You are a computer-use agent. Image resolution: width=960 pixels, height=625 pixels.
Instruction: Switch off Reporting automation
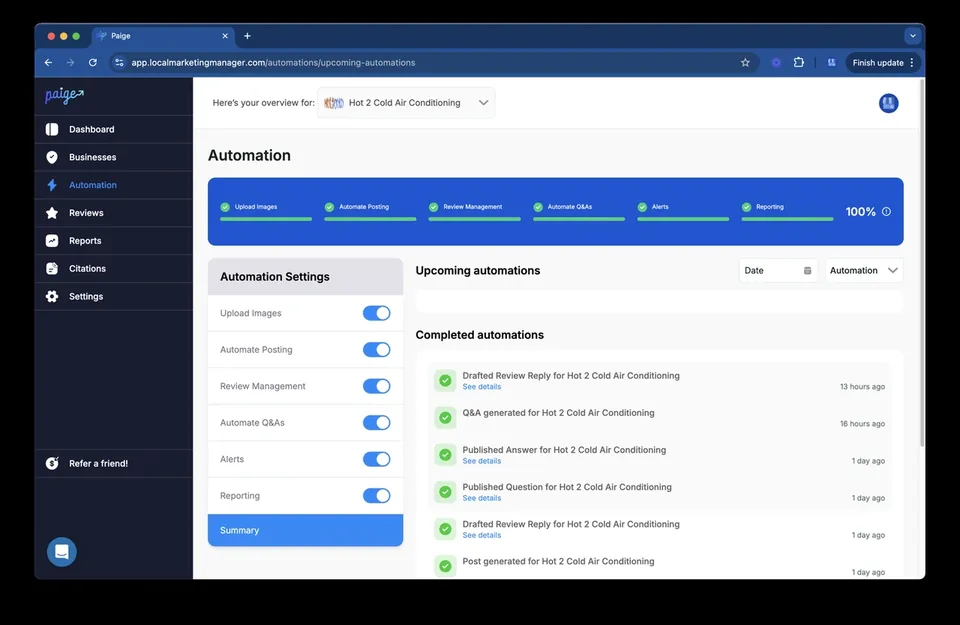tap(377, 496)
